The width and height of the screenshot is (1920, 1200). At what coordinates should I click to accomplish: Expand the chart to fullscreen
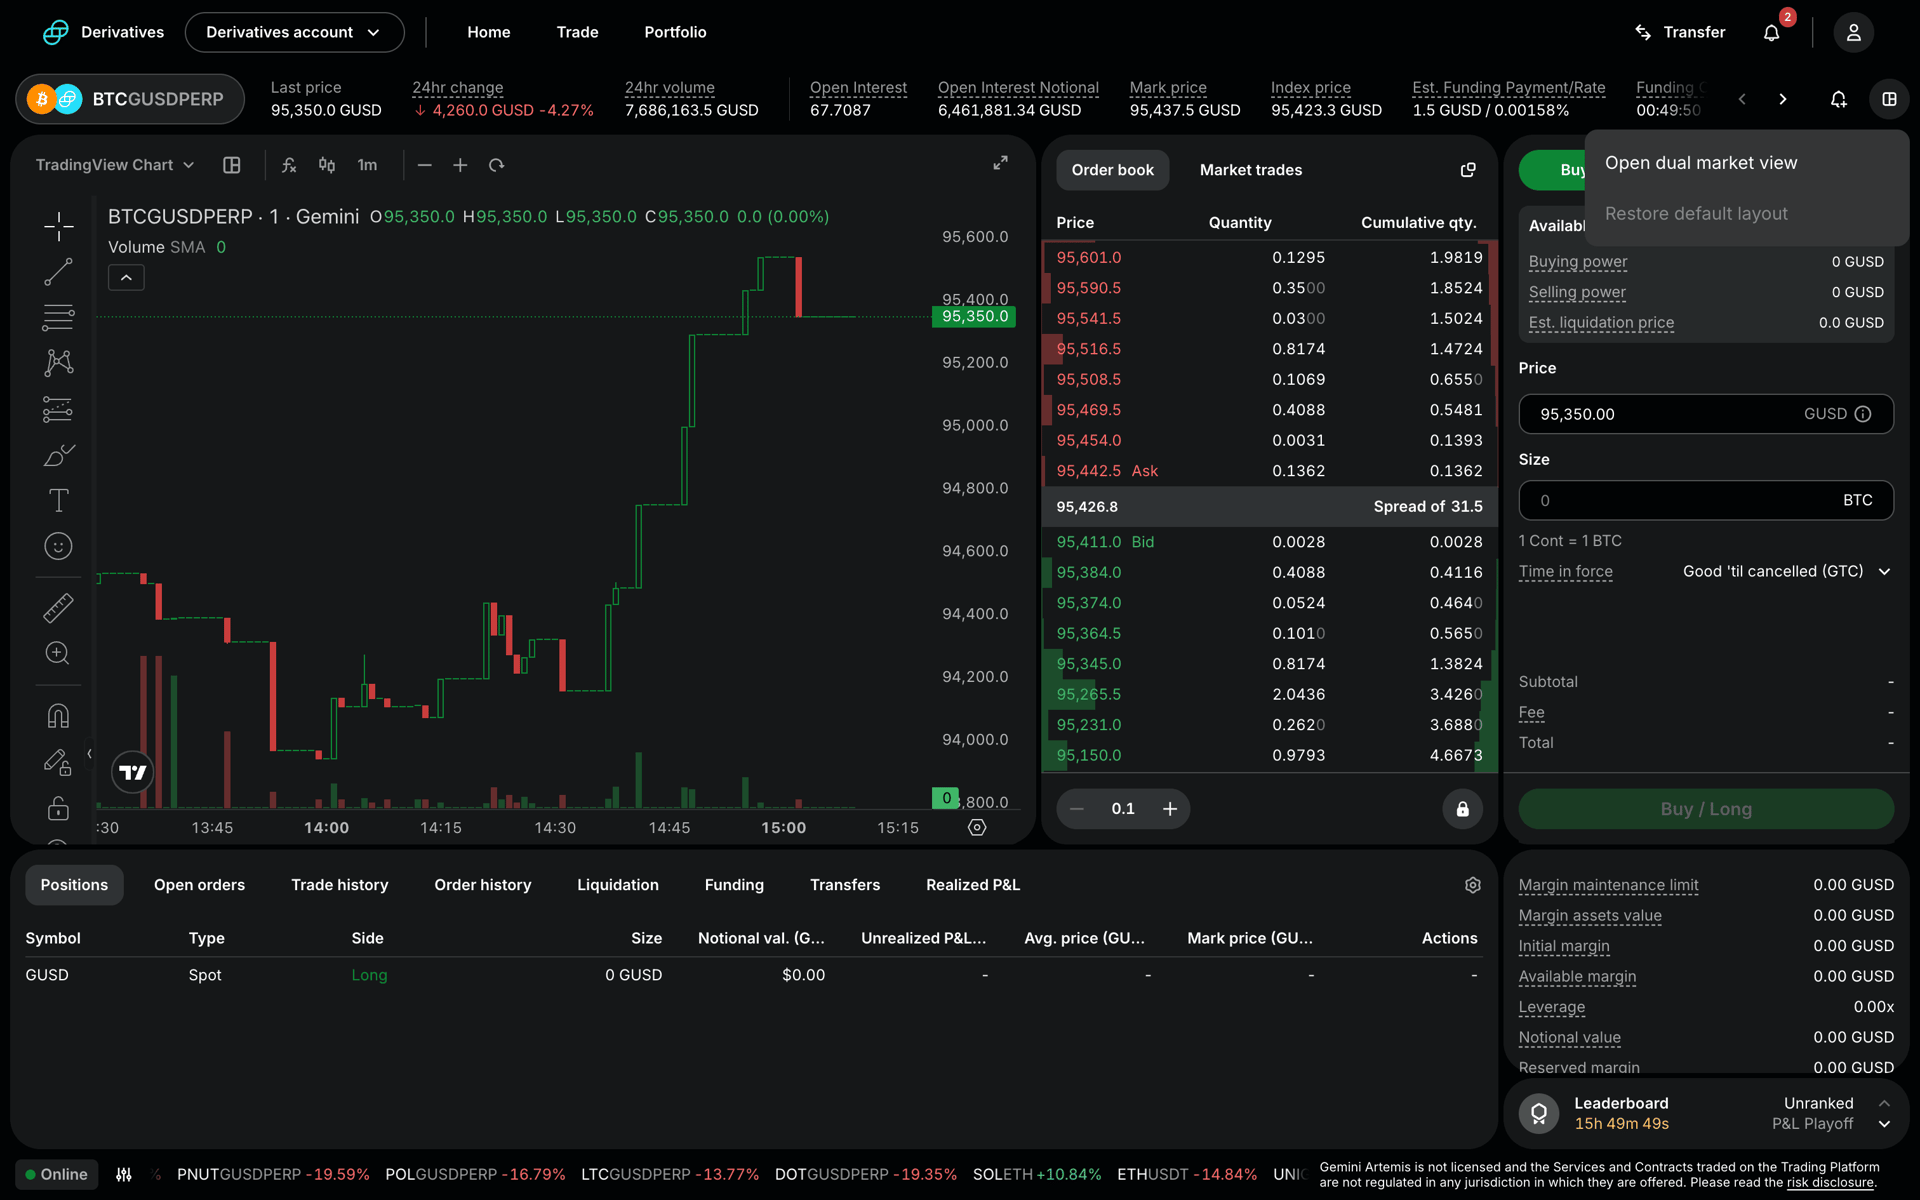1000,163
